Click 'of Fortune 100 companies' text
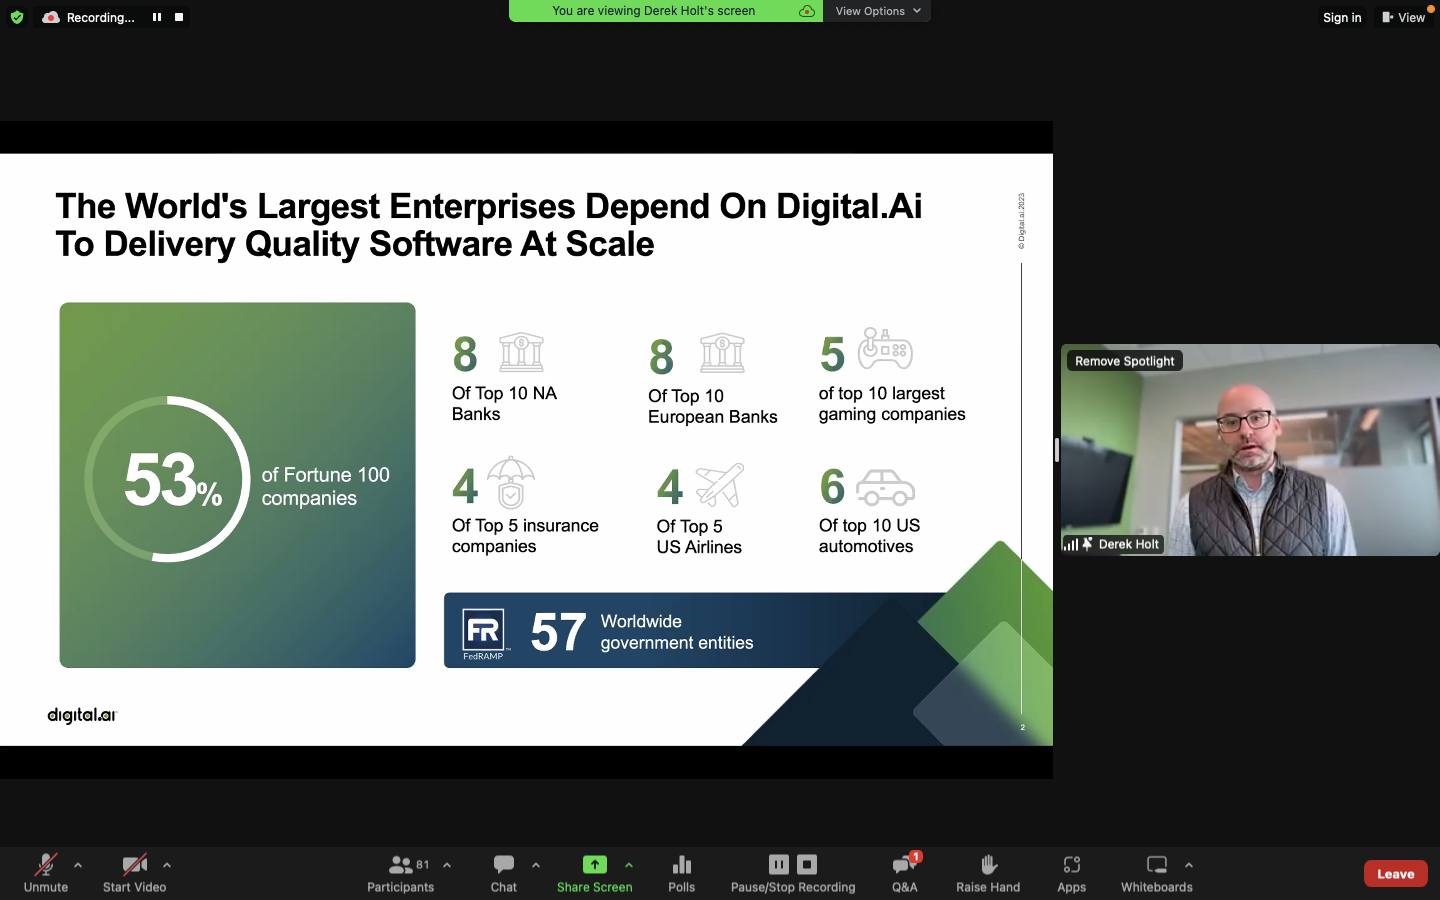1440x900 pixels. click(x=325, y=487)
